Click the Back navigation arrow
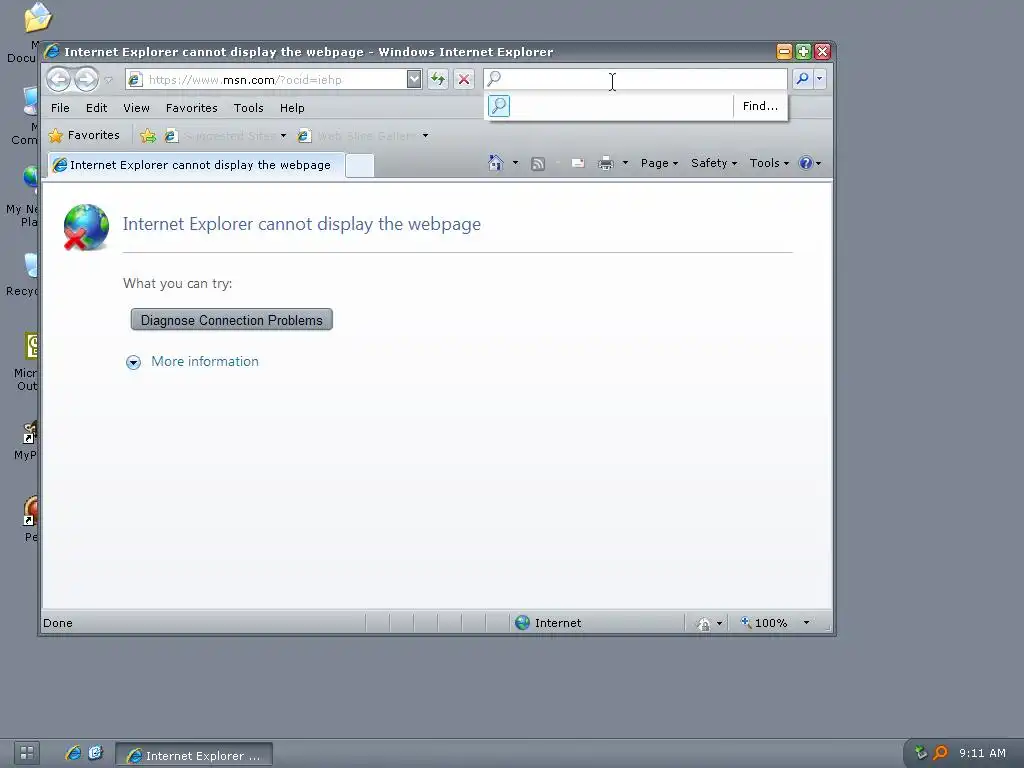1024x768 pixels. point(58,80)
